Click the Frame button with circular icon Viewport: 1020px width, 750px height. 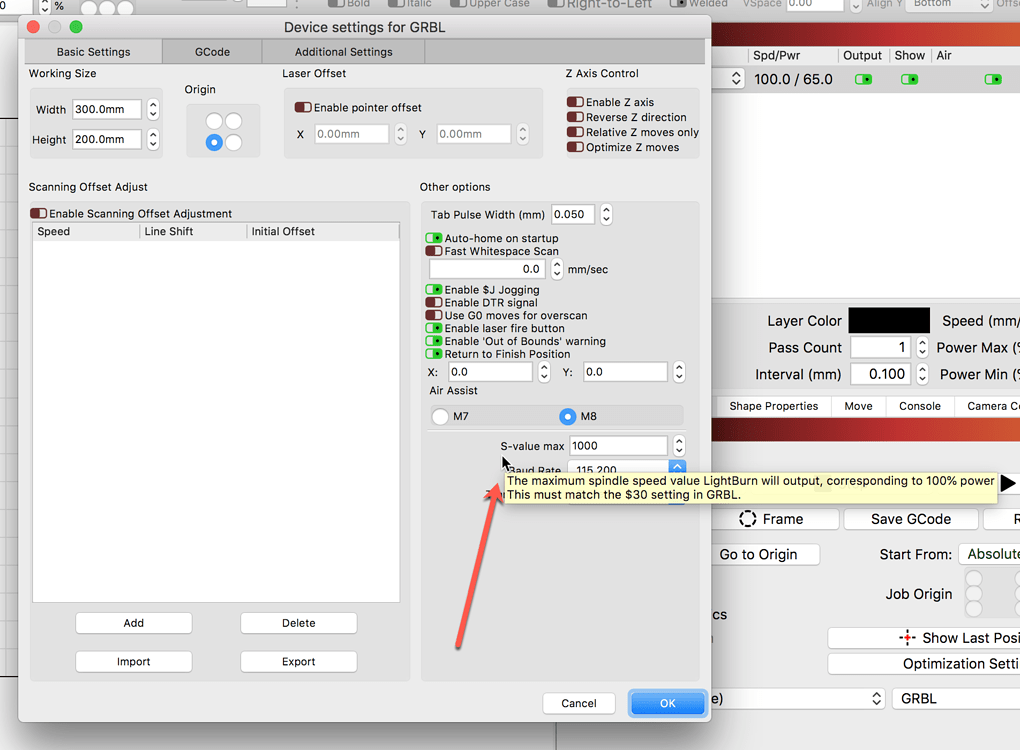click(x=779, y=519)
